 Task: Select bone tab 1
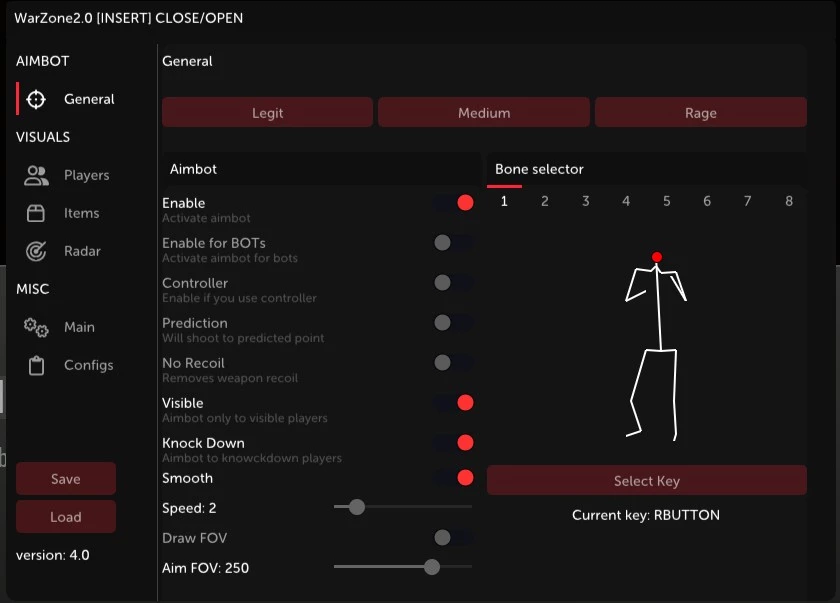pyautogui.click(x=504, y=201)
